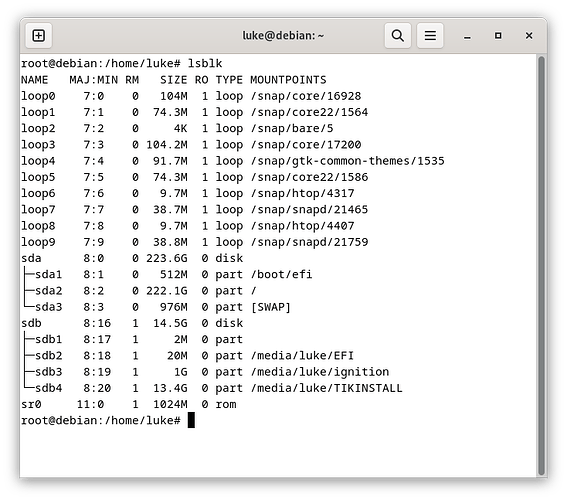Click the /media/luke/ignition mount point
Screen dimensions: 567x500
pyautogui.click(x=320, y=372)
